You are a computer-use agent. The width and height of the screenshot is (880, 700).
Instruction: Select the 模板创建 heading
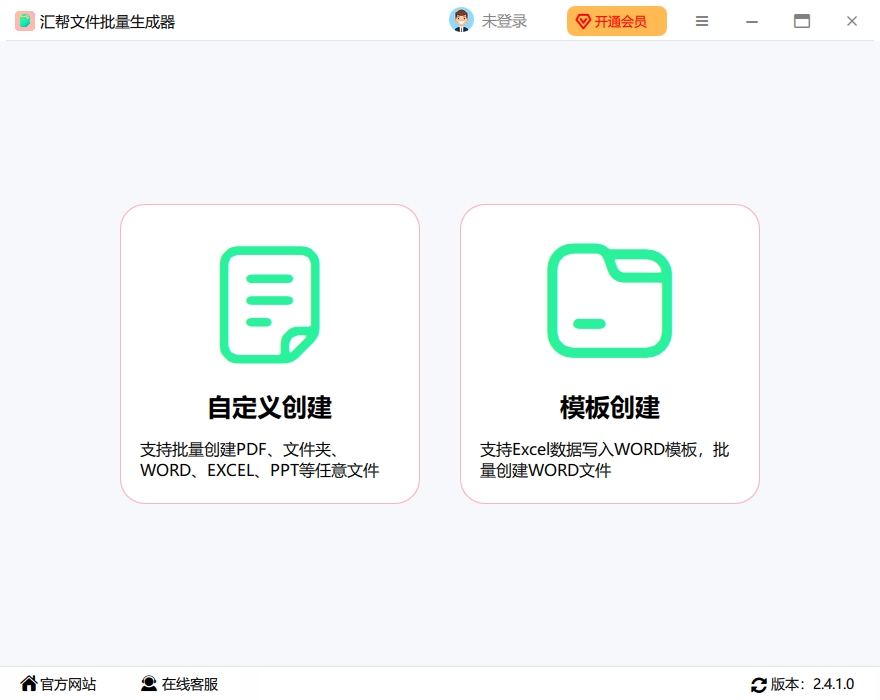tap(610, 408)
